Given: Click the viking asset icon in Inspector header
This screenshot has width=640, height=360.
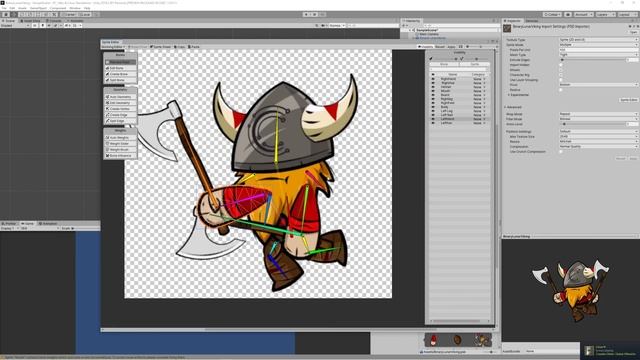Looking at the screenshot, I should click(x=507, y=28).
